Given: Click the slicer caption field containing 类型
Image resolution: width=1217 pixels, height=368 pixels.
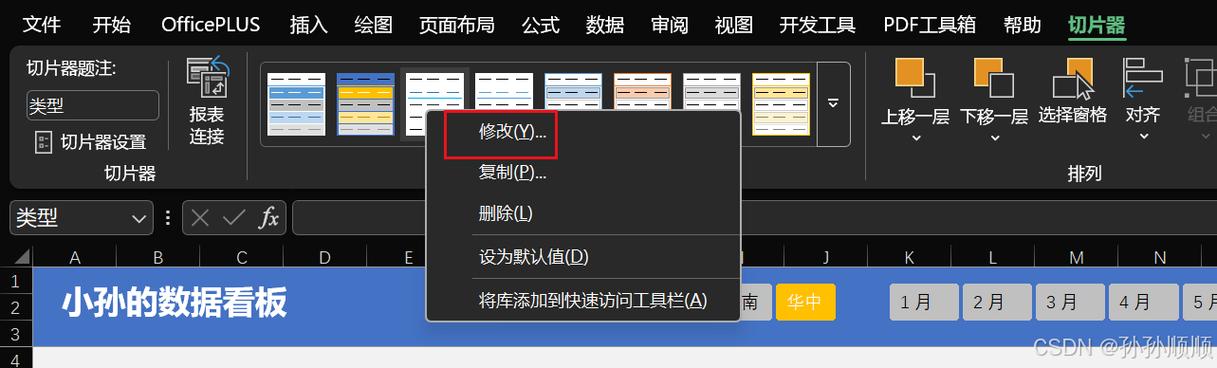Looking at the screenshot, I should click(x=92, y=105).
